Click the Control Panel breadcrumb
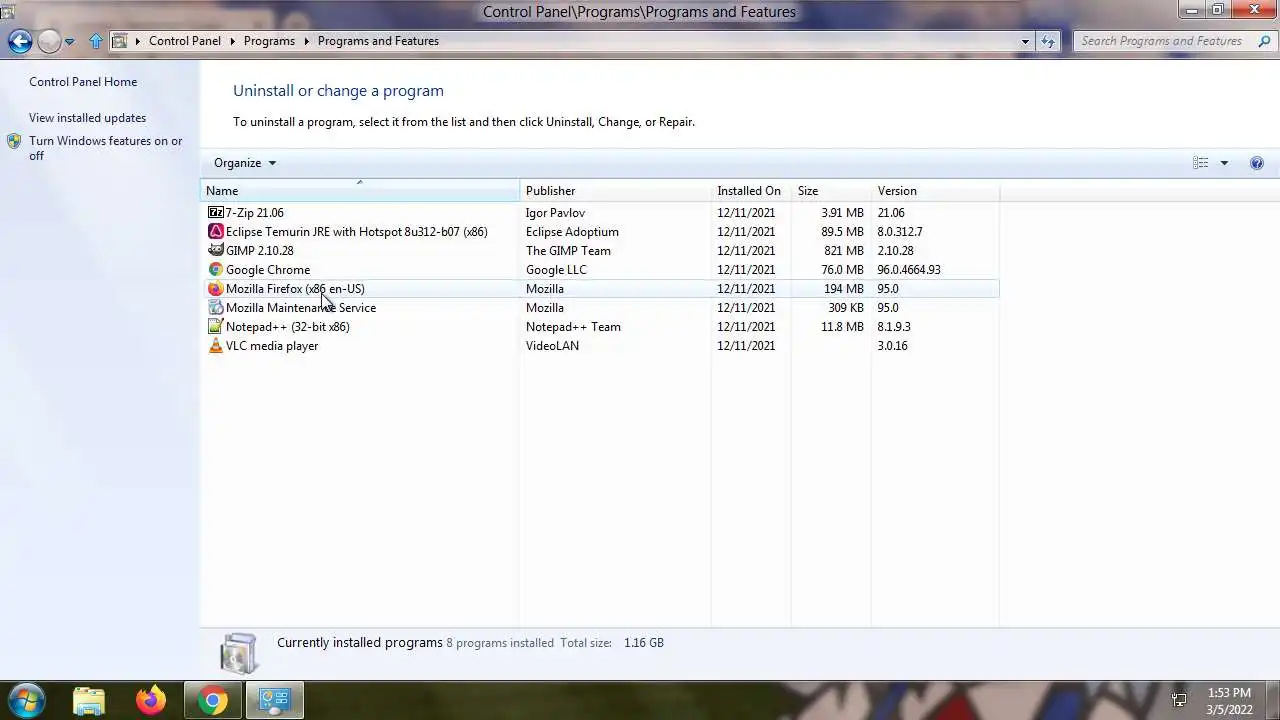 185,41
